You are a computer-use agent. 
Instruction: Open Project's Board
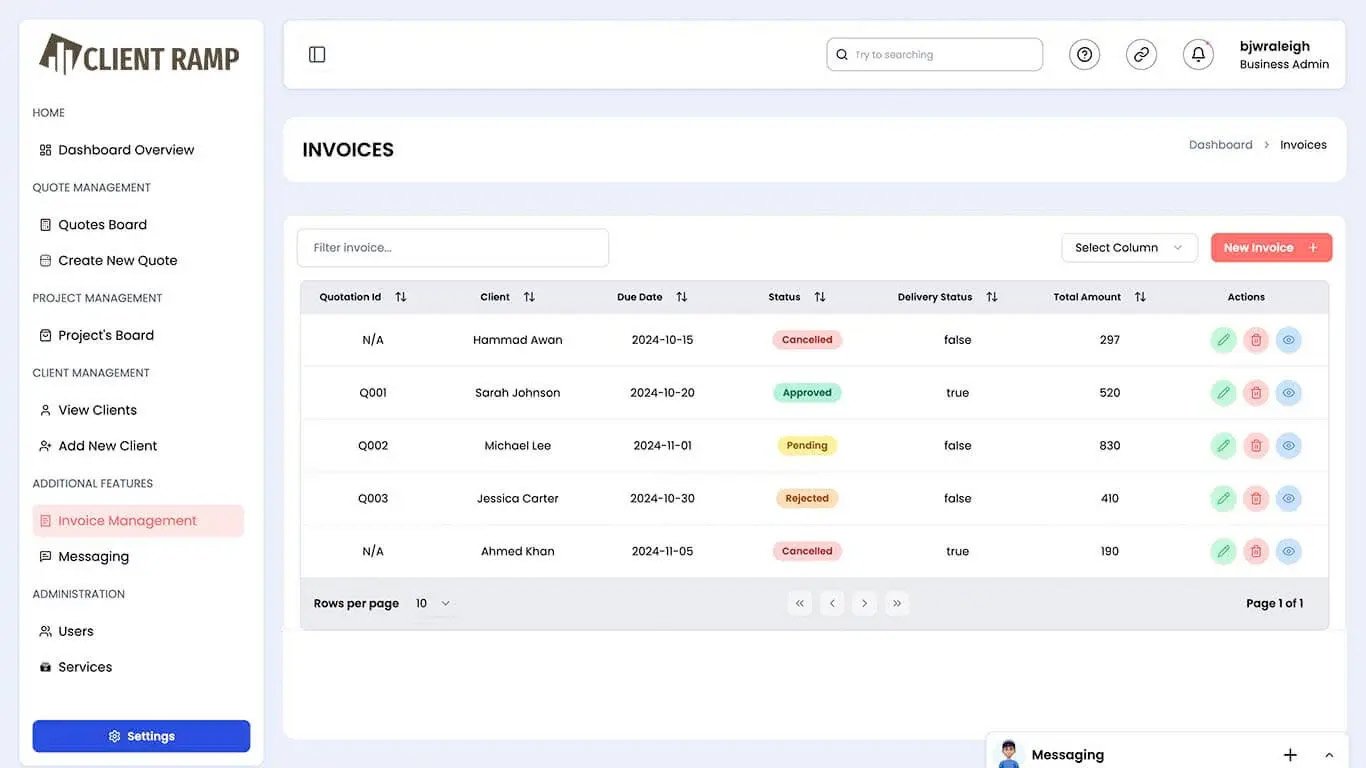click(96, 335)
